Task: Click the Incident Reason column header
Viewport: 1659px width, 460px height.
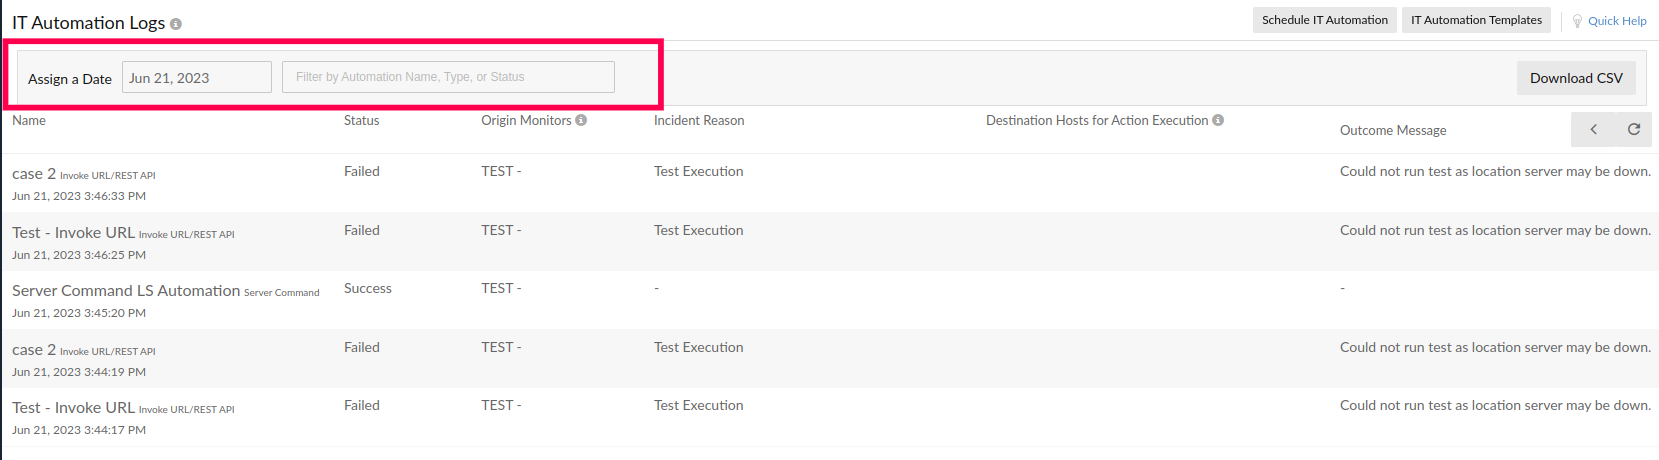Action: [698, 120]
